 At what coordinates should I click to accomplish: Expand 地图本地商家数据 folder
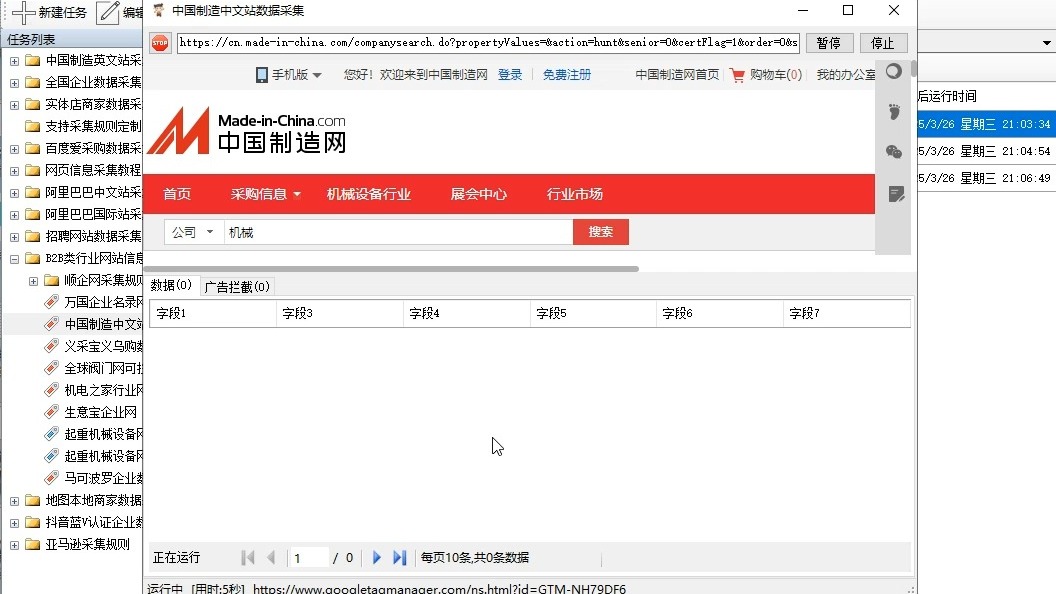[x=14, y=501]
